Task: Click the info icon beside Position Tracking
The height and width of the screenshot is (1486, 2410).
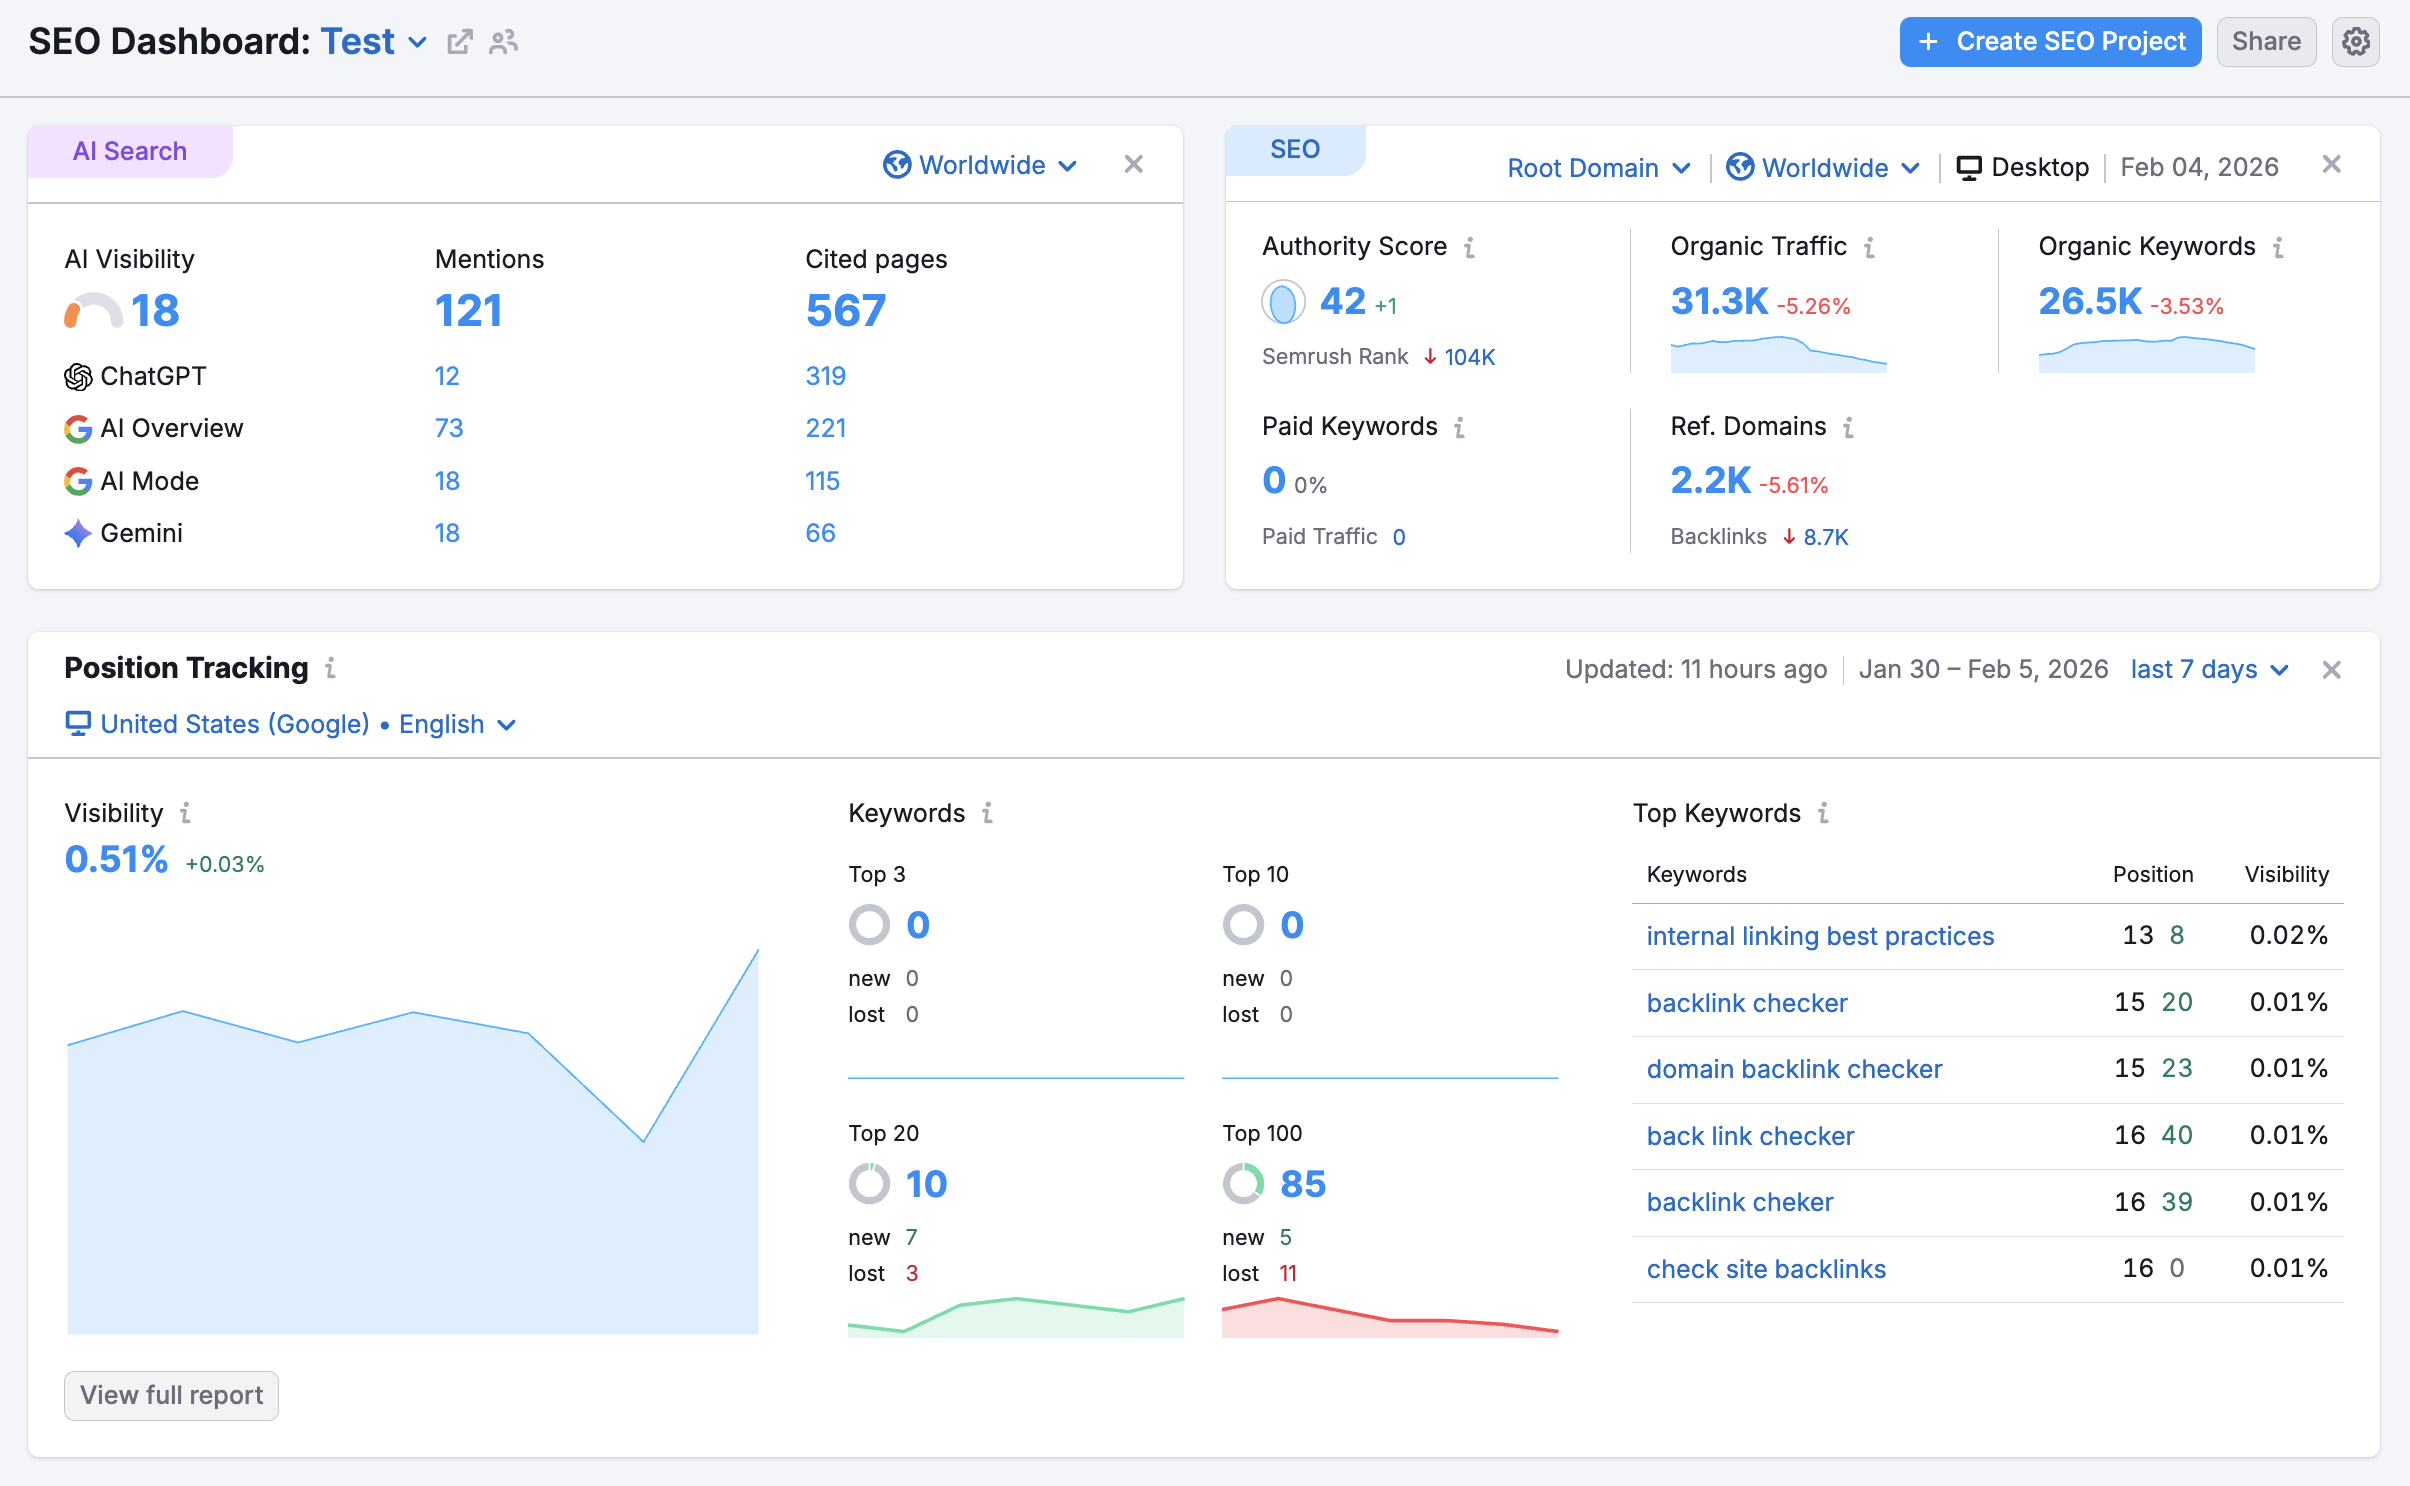Action: click(x=331, y=669)
